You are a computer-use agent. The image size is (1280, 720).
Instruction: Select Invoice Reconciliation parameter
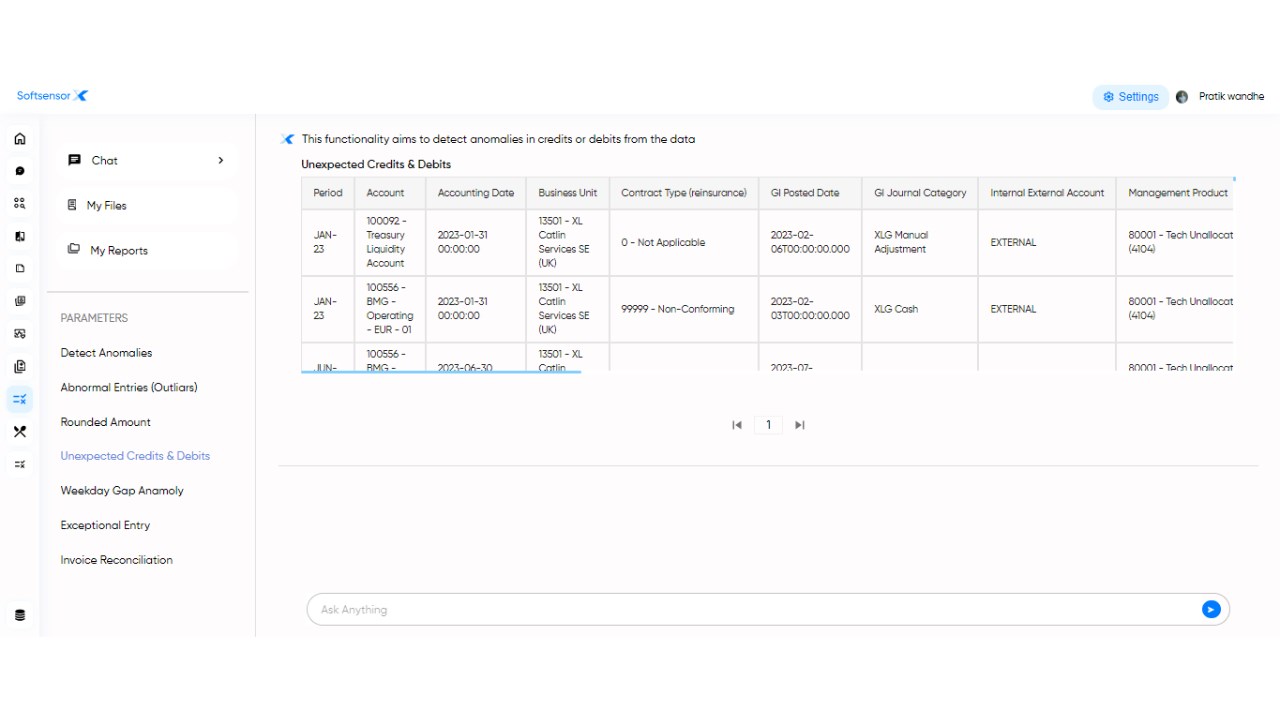pyautogui.click(x=116, y=560)
